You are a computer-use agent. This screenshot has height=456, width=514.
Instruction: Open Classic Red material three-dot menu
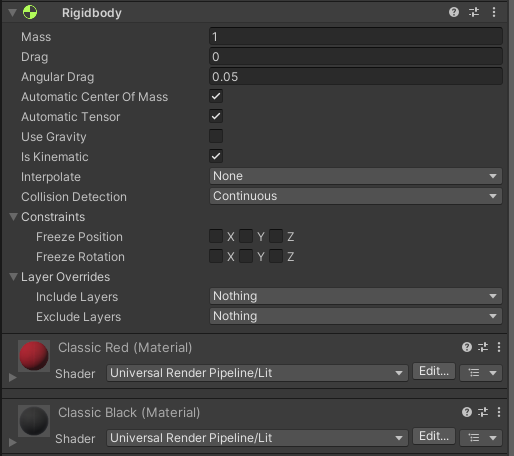pyautogui.click(x=499, y=347)
